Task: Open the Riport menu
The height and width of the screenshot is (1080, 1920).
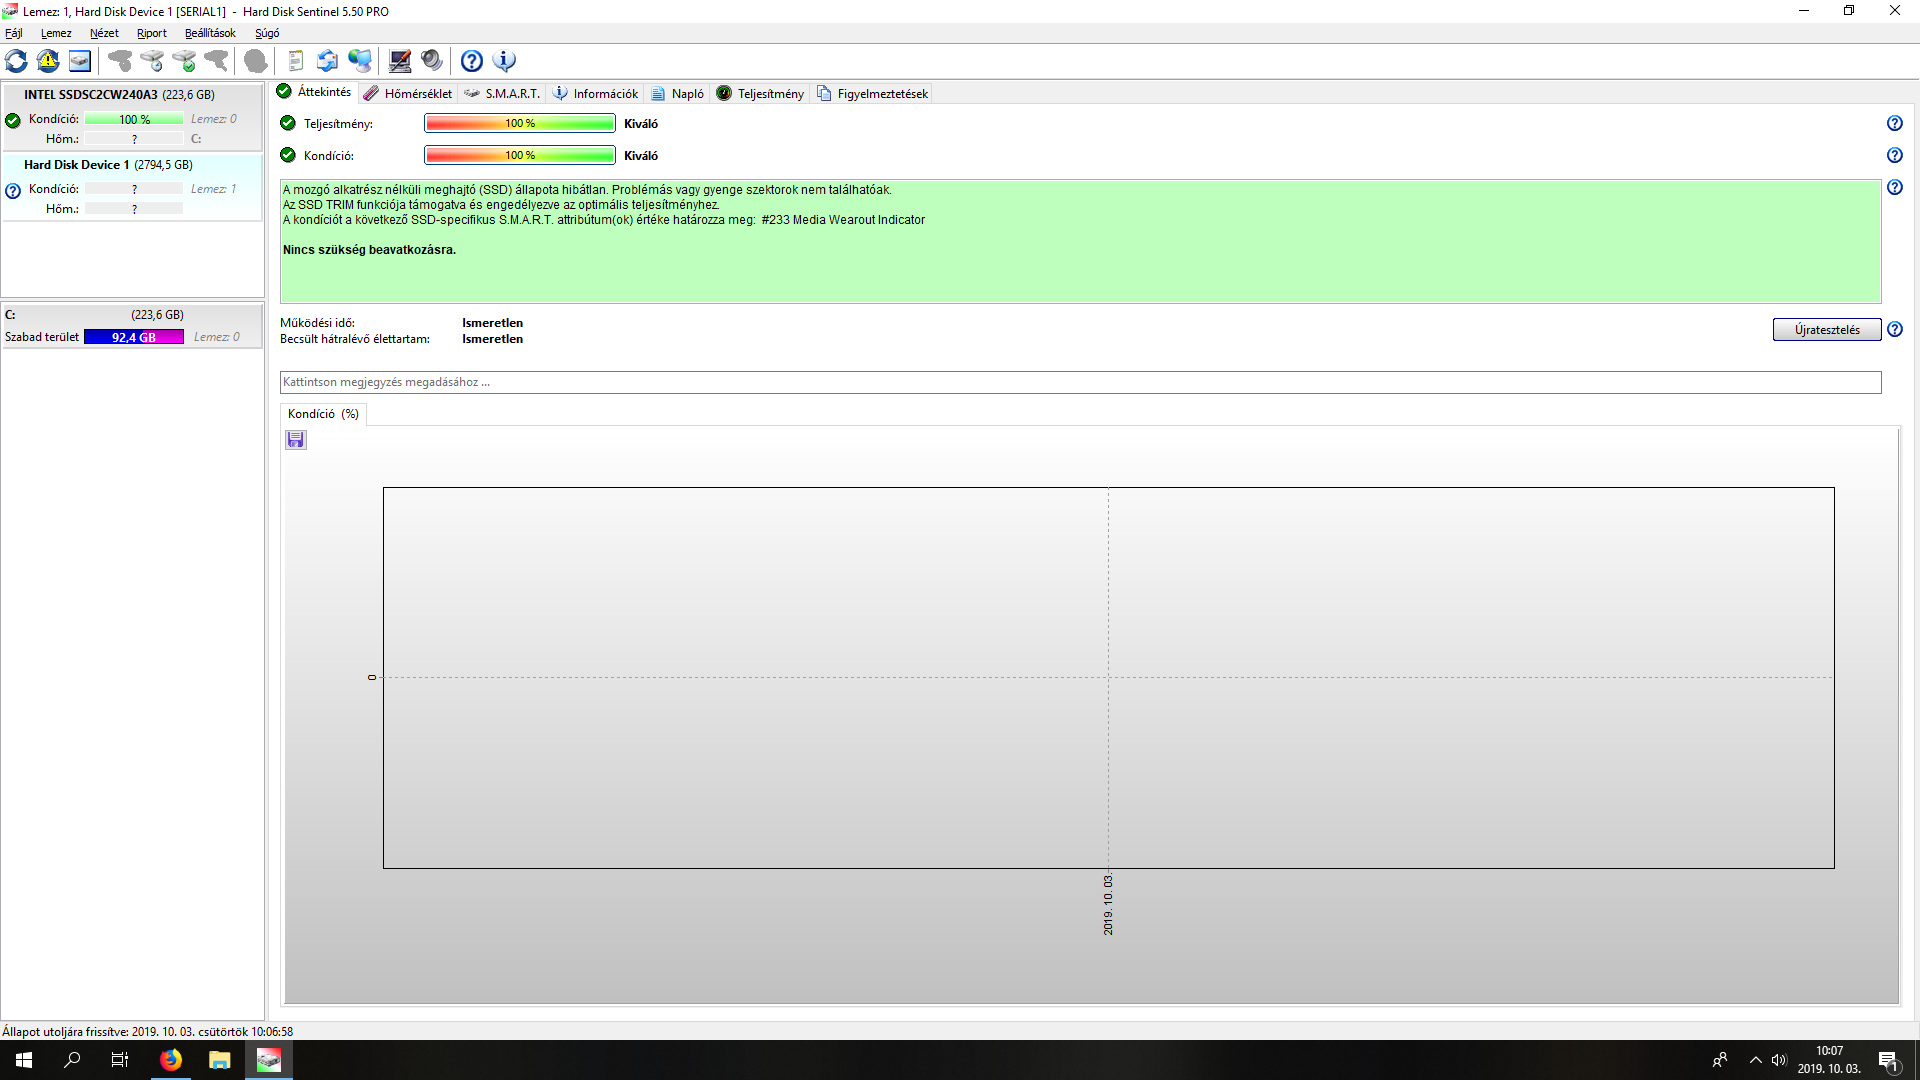Action: (x=152, y=33)
